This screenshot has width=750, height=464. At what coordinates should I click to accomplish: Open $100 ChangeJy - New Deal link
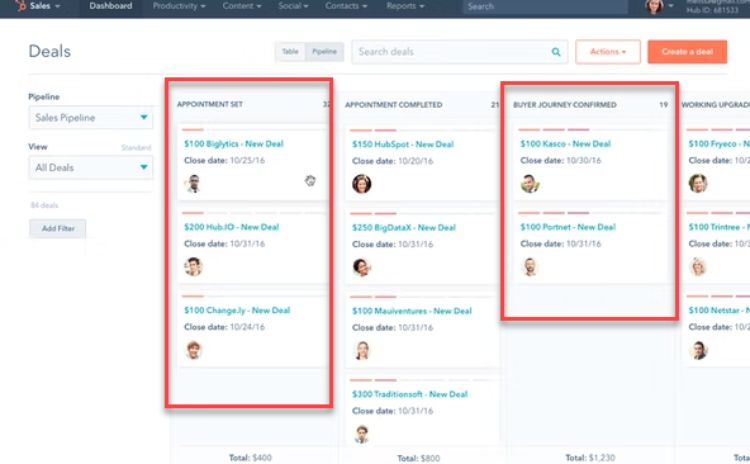tap(237, 310)
